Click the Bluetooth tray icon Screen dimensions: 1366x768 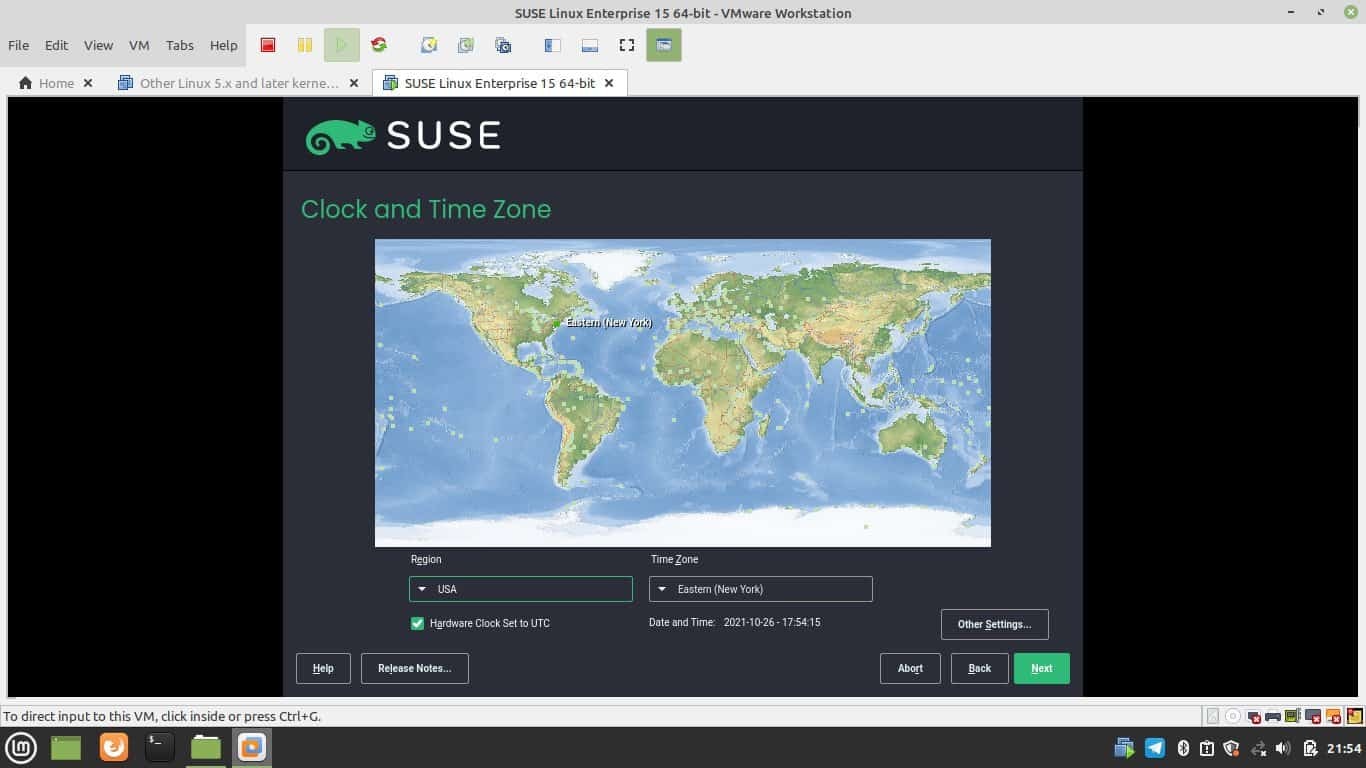pos(1182,748)
